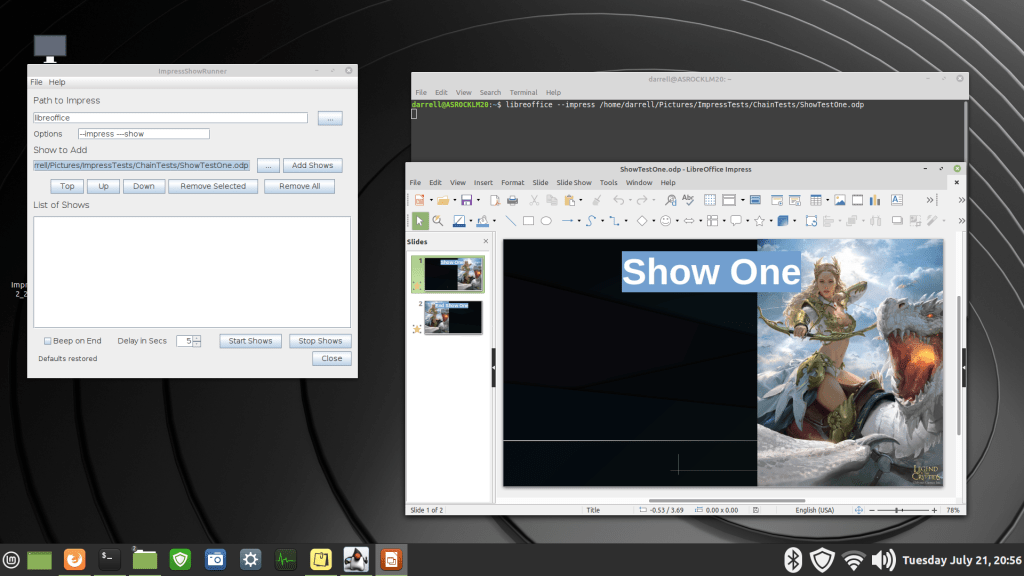The width and height of the screenshot is (1024, 576).
Task: Open the Bluetooth tray icon
Action: tap(792, 560)
